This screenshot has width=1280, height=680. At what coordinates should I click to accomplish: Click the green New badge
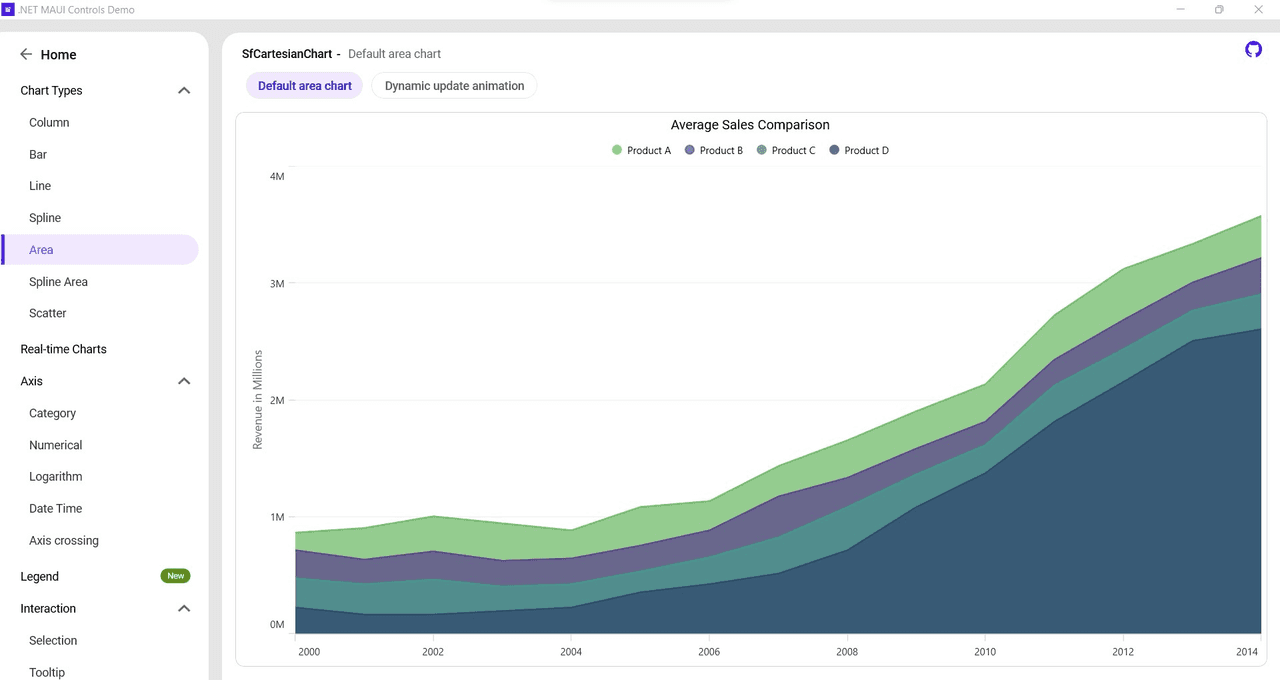(x=176, y=576)
